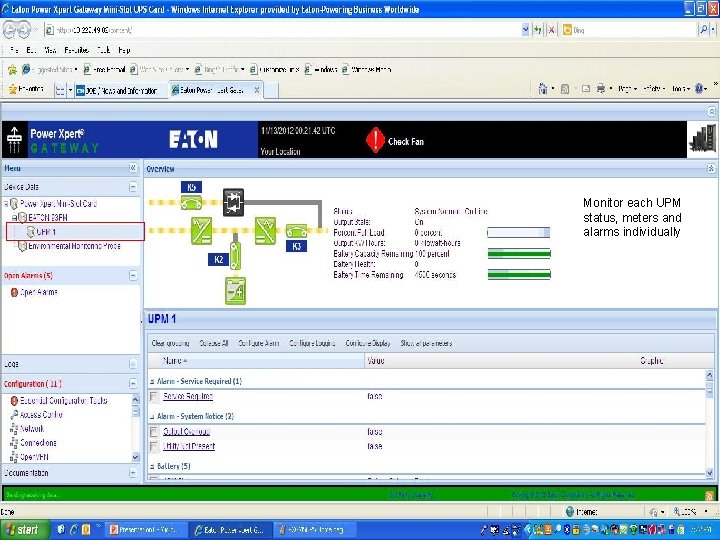
Task: Click Clear grouping in UPM 1 toolbar
Action: tap(170, 343)
